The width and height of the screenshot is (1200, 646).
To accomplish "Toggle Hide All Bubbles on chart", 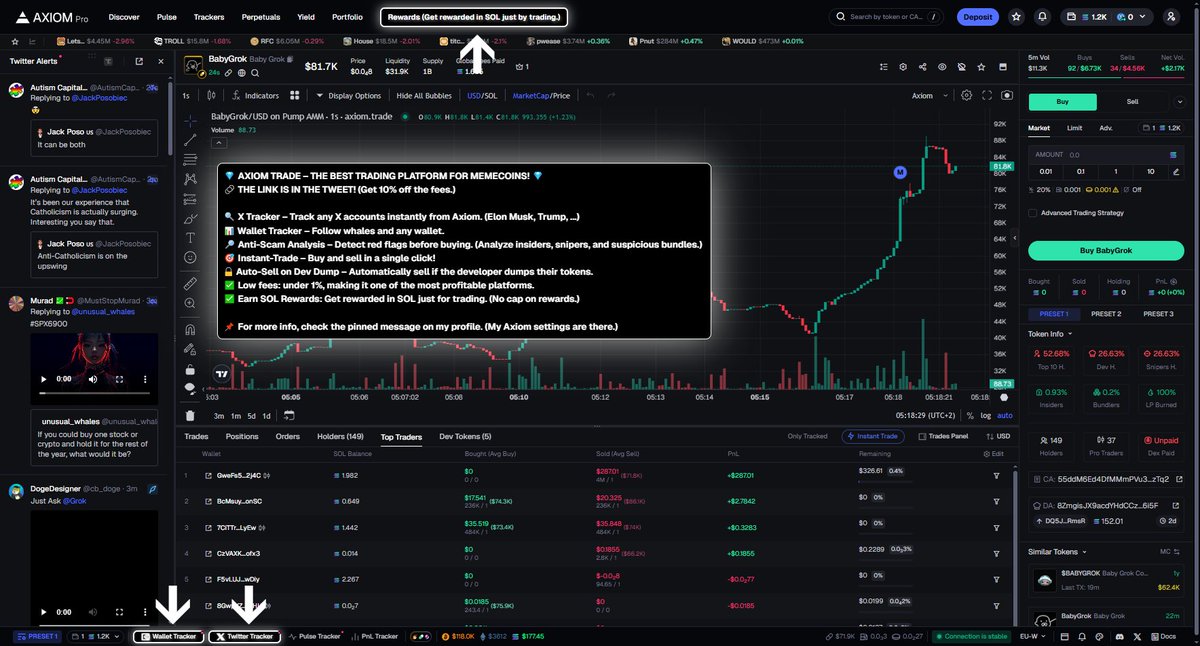I will point(424,96).
